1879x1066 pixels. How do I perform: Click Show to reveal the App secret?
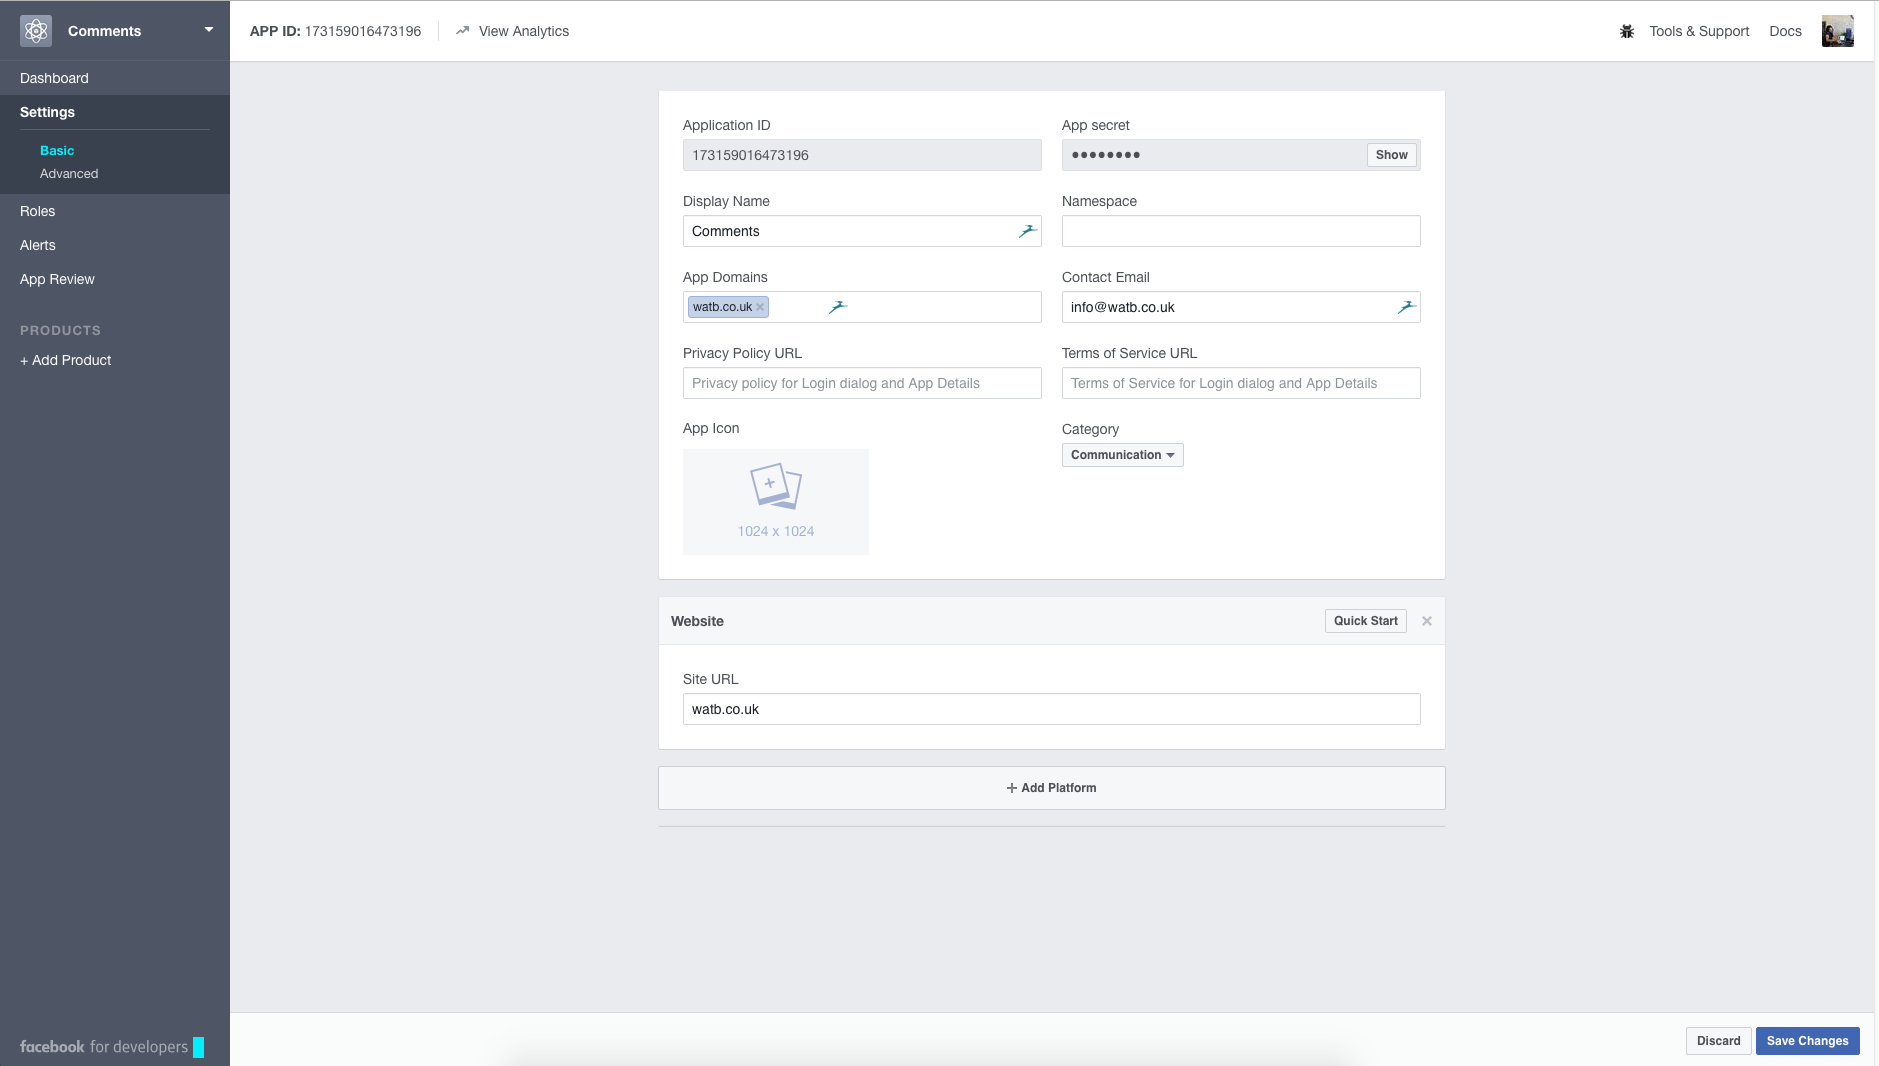1391,155
